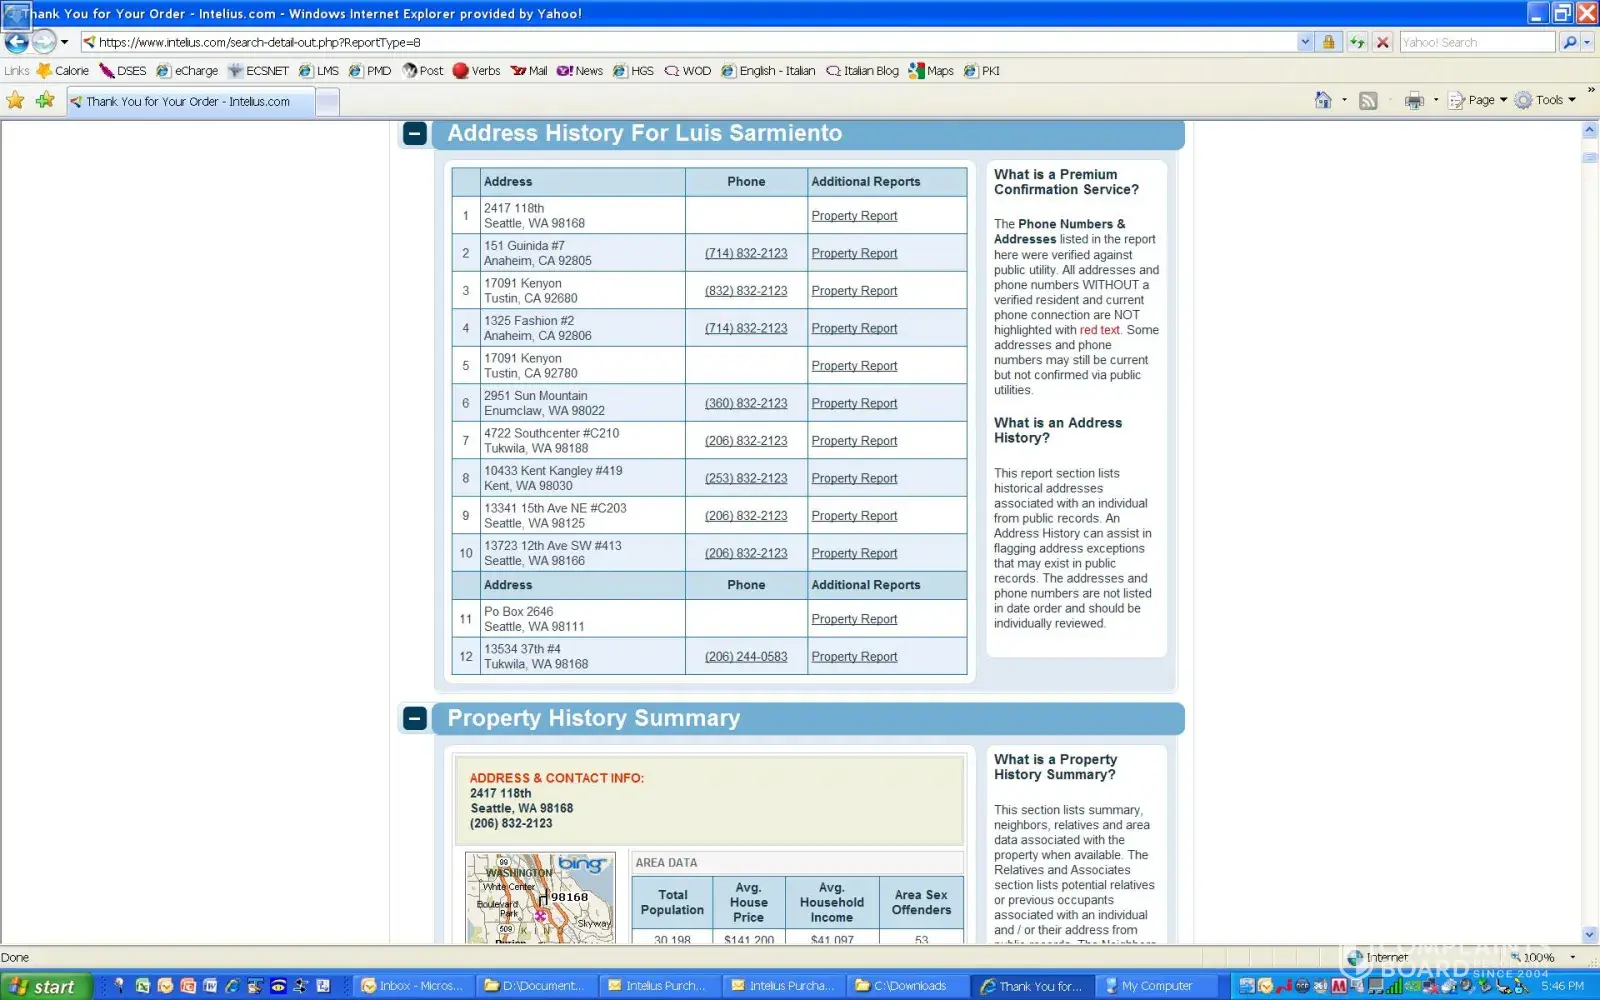Viewport: 1600px width, 1000px height.
Task: Open Property Report for 2417 118th Seattle
Action: pos(854,216)
